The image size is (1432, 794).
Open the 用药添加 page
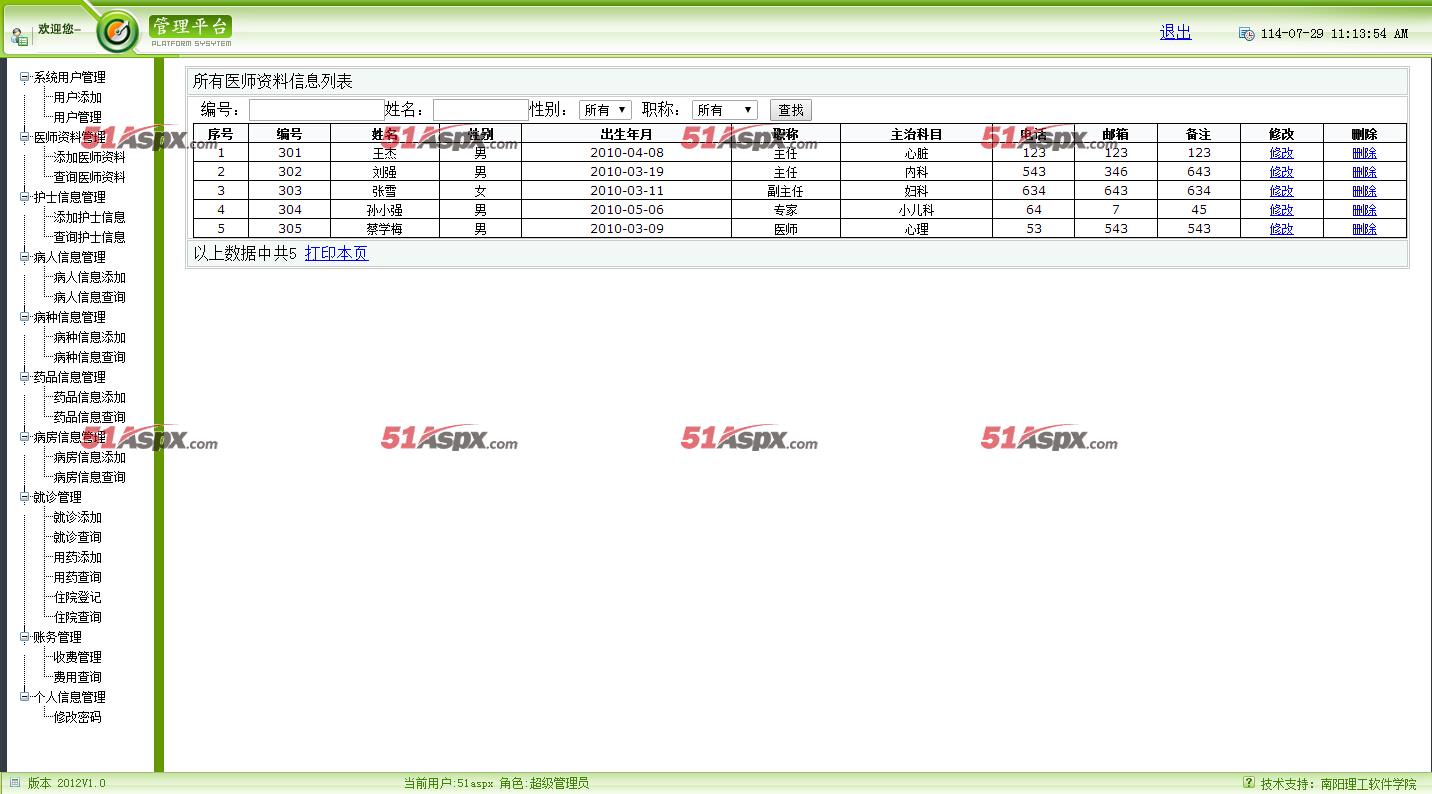77,557
